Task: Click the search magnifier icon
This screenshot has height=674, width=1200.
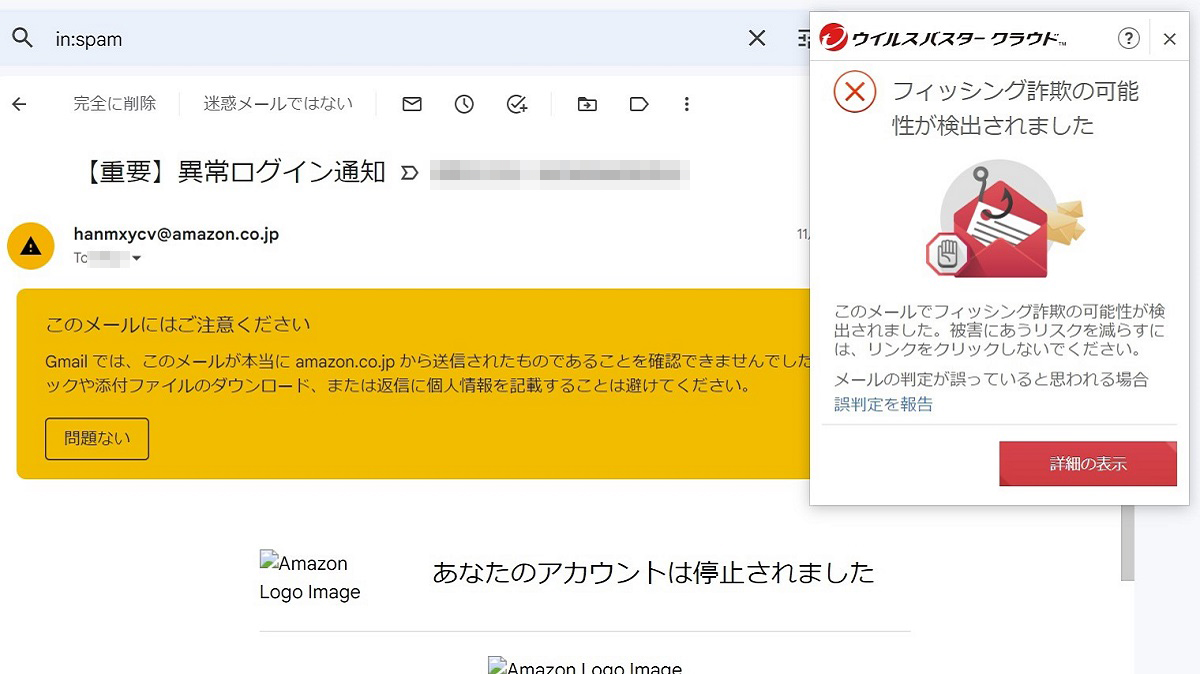Action: click(22, 38)
